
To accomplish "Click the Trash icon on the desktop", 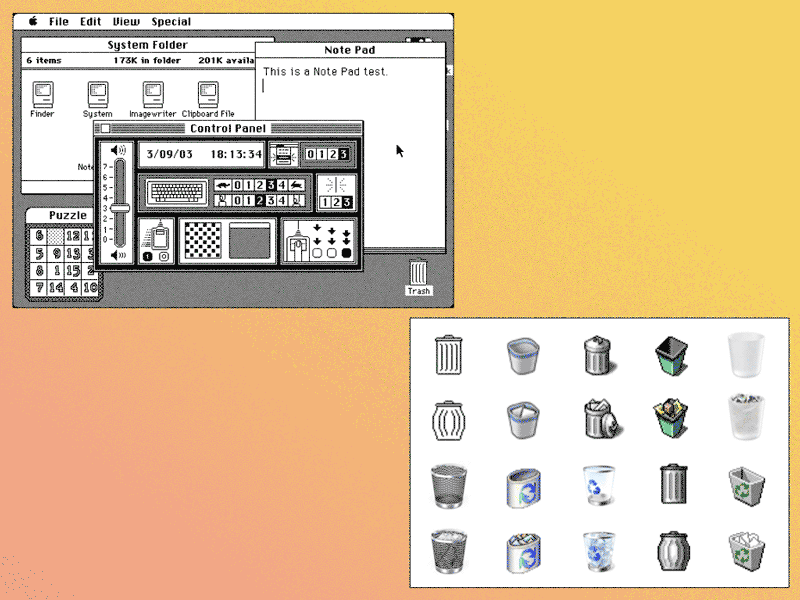I will click(418, 272).
